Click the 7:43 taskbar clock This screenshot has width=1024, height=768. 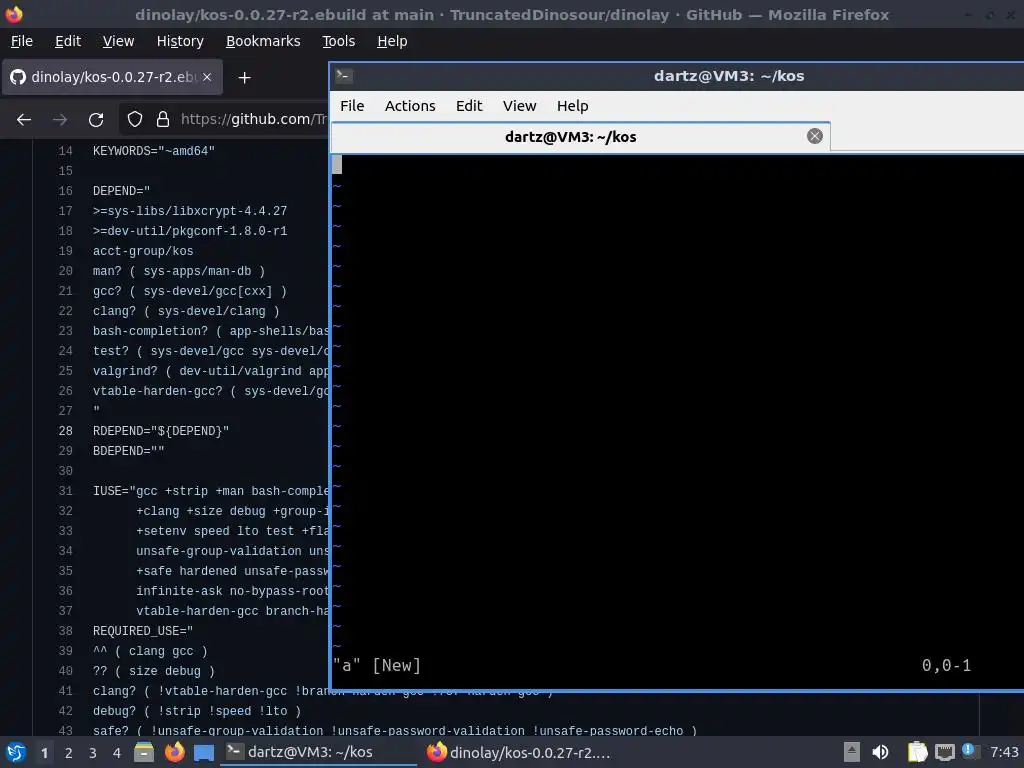(1004, 752)
